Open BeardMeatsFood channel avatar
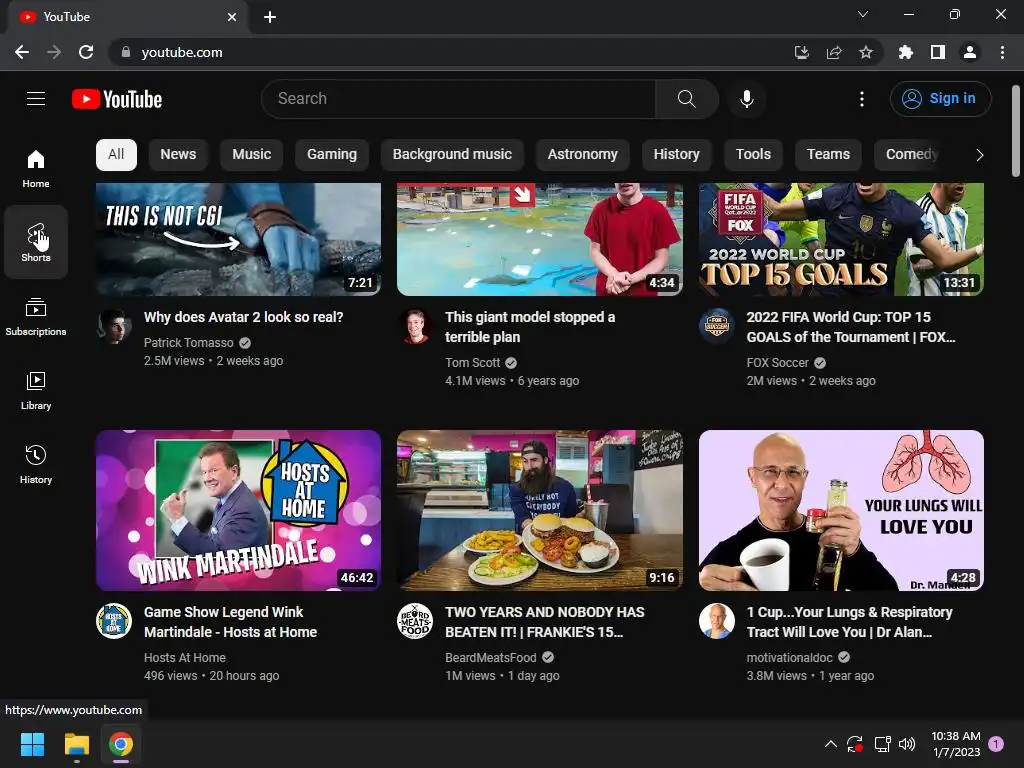The height and width of the screenshot is (768, 1024). coord(415,621)
